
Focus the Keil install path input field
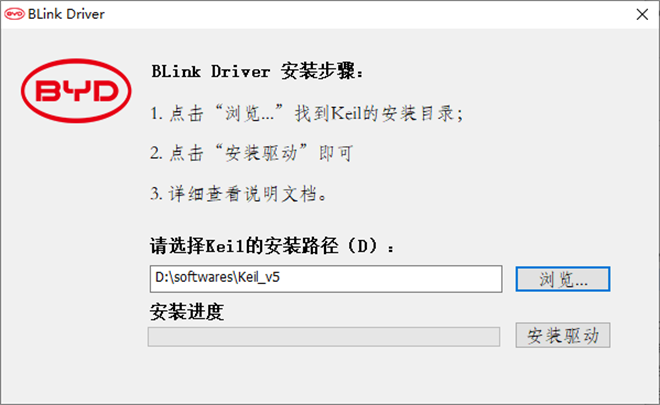pos(326,279)
